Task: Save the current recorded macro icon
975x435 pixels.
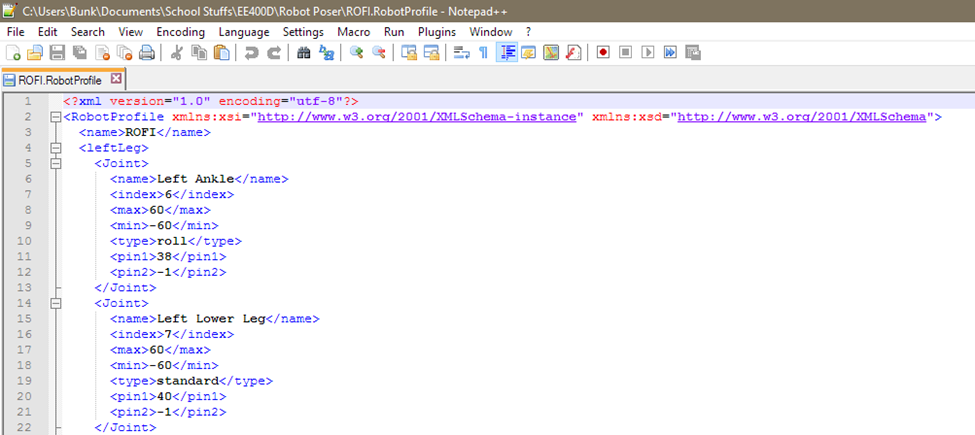Action: click(693, 53)
